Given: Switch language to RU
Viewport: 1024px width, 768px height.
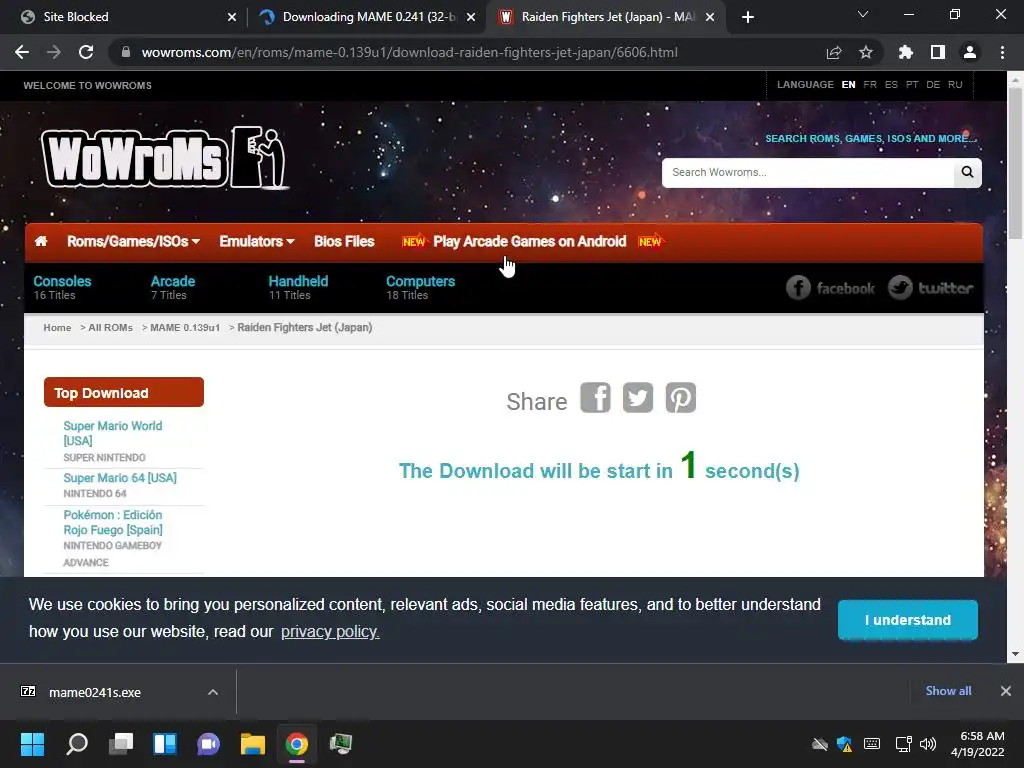Looking at the screenshot, I should (x=955, y=85).
